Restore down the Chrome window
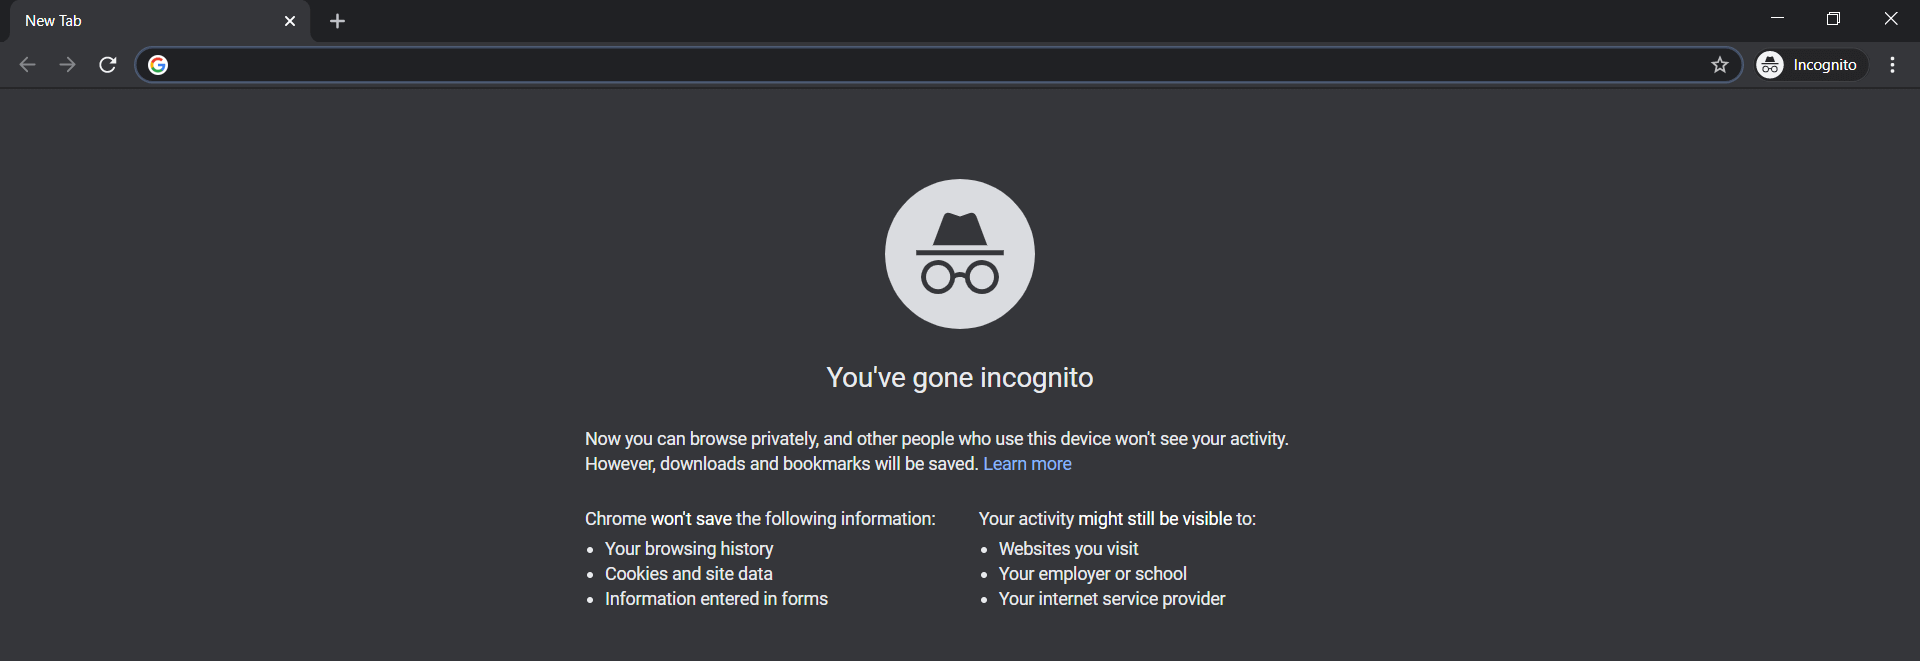The image size is (1920, 661). pos(1833,18)
